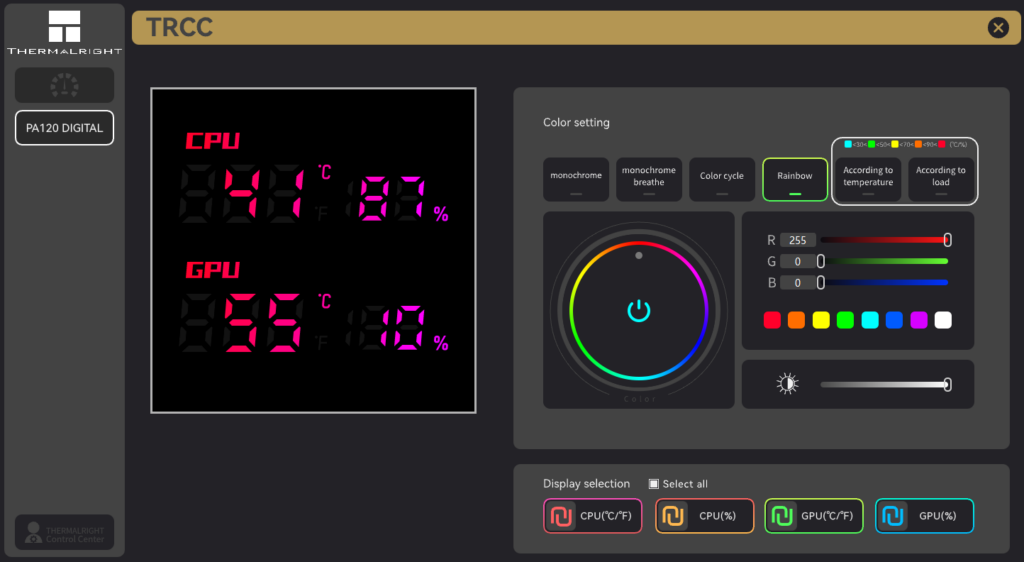Screen dimensions: 1024x562
Task: Click the GPU temperature digits 55
Action: tap(263, 322)
